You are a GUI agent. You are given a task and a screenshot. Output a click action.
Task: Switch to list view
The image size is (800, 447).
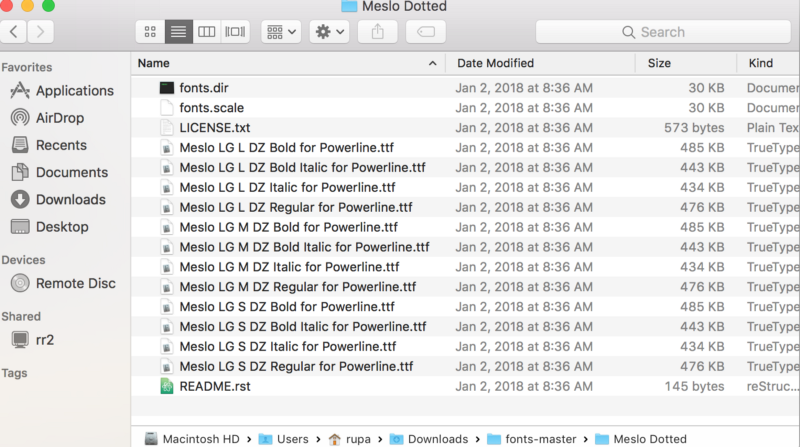coord(178,32)
